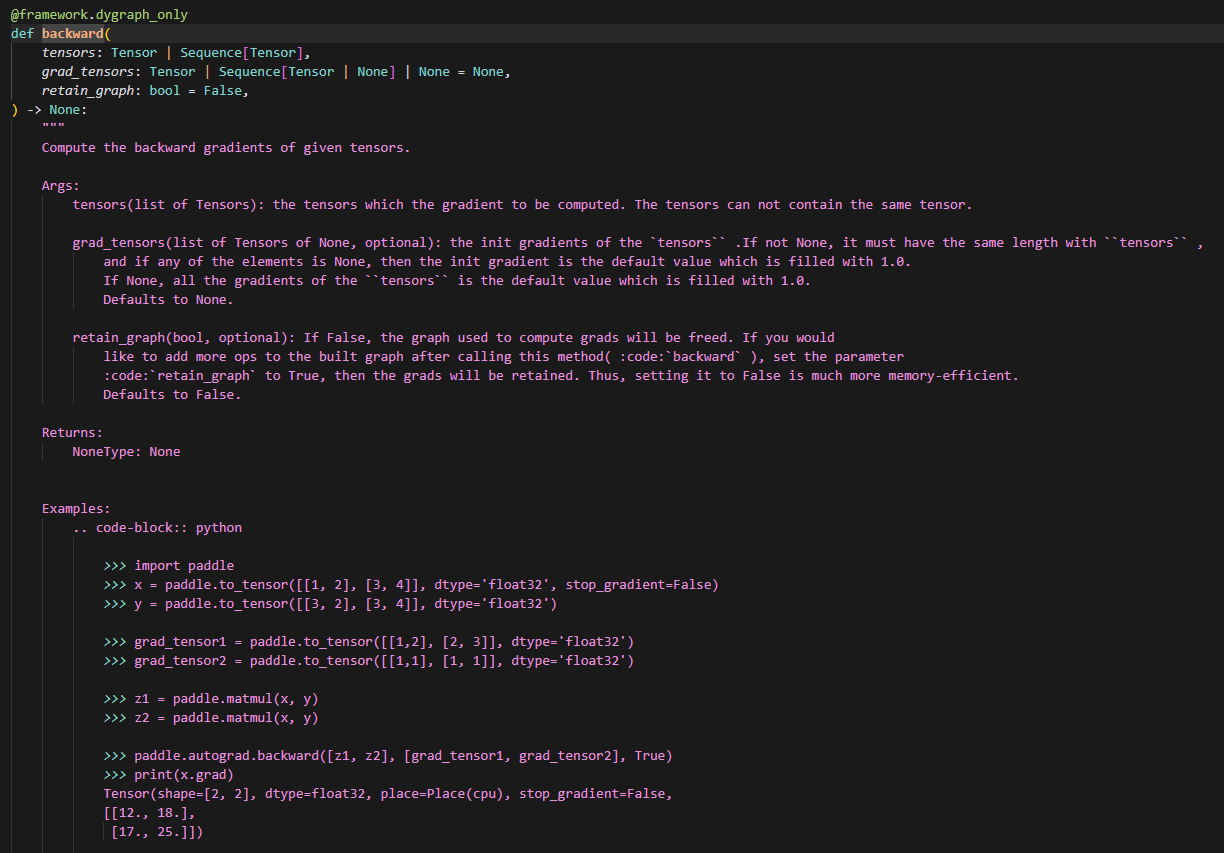Click the 'Returns:' docstring heading

point(72,433)
